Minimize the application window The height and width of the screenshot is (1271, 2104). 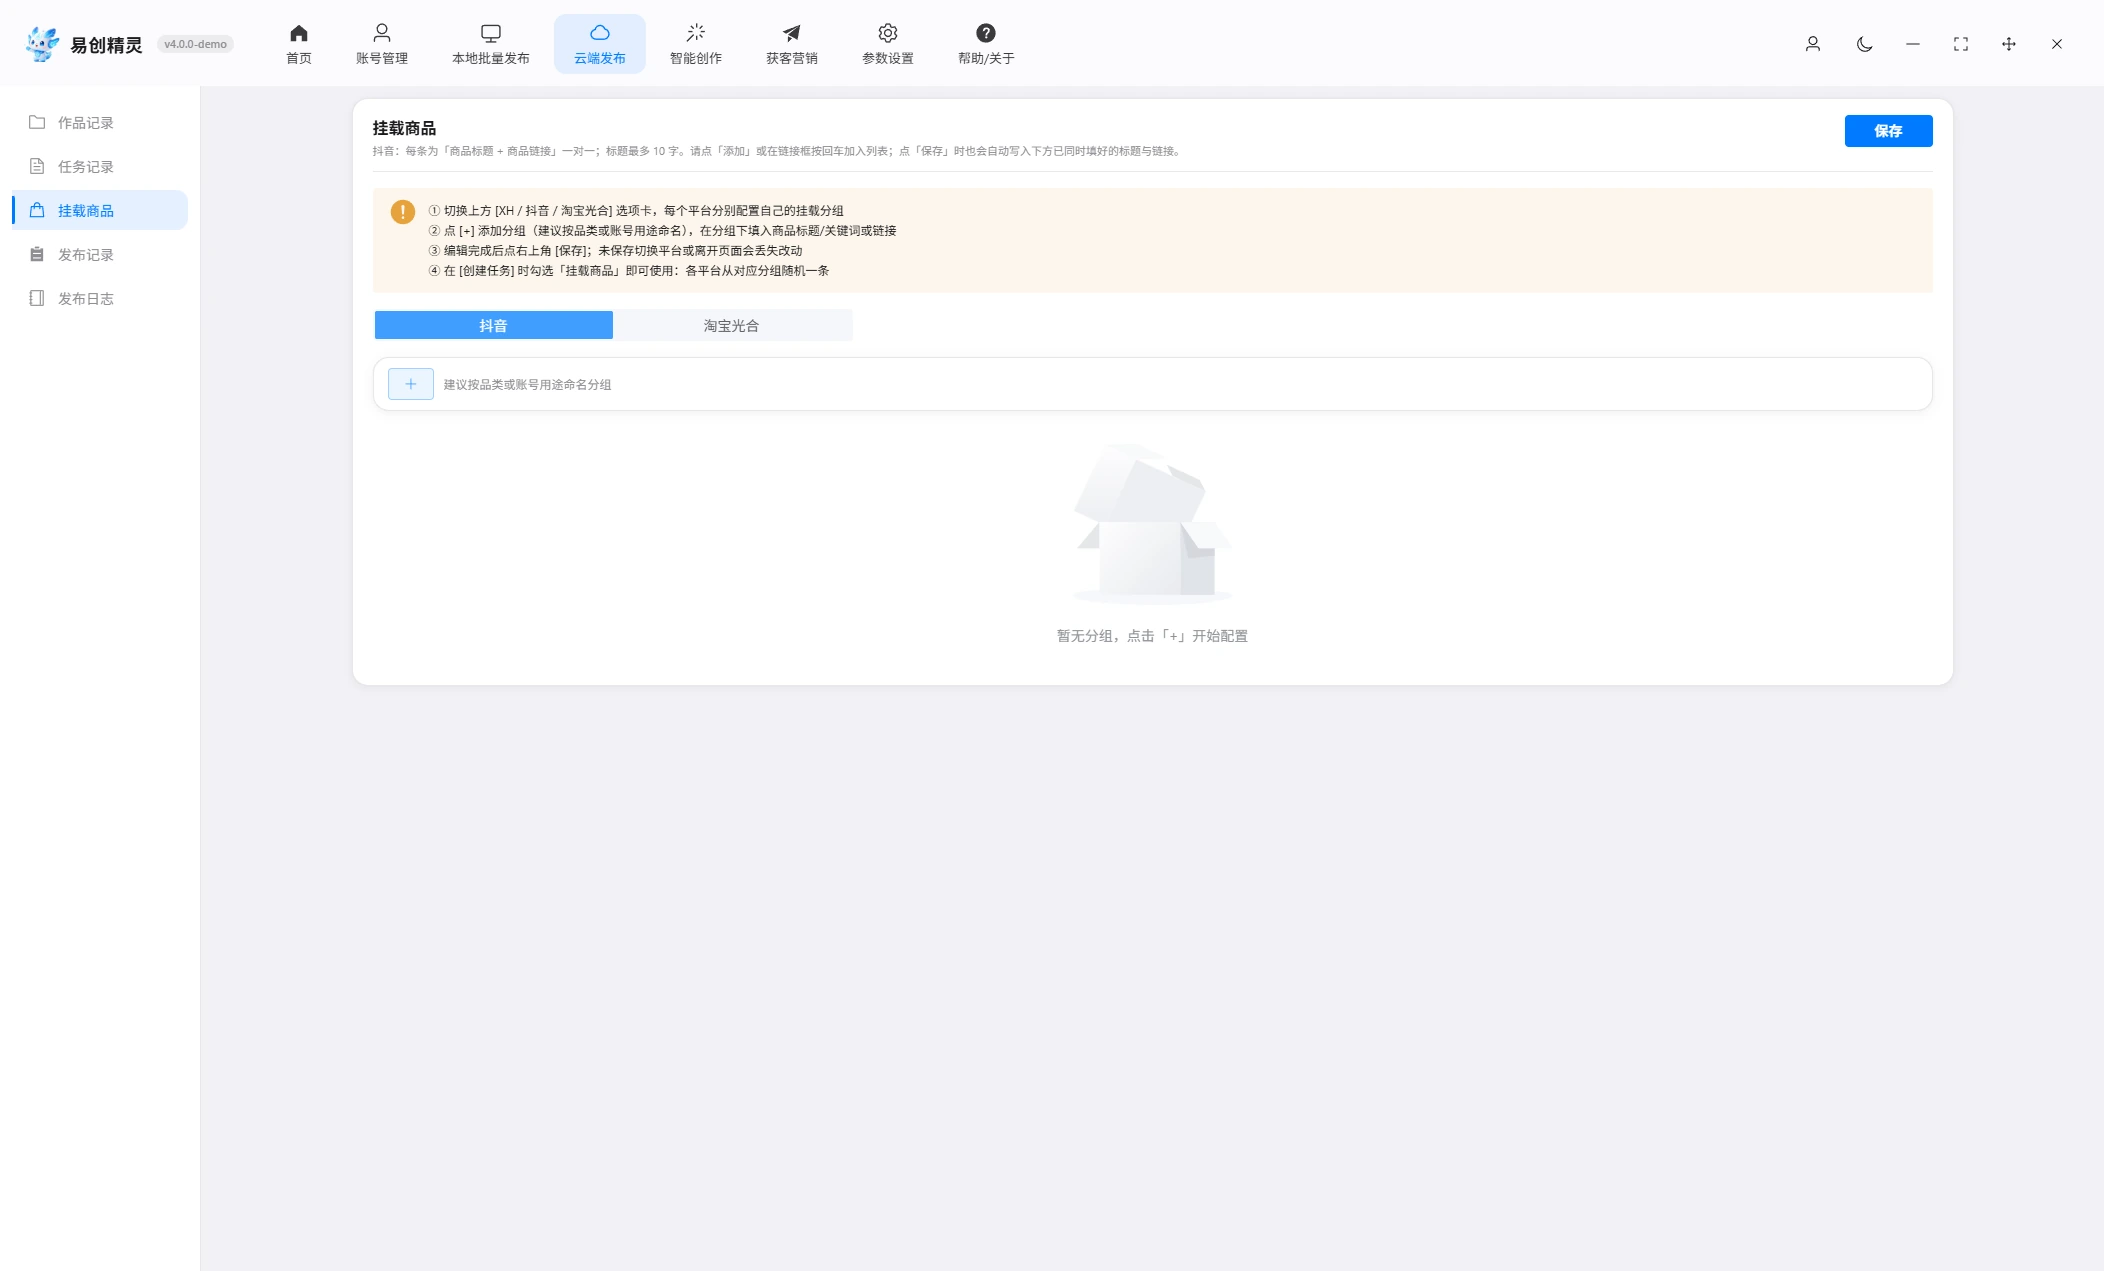coord(1913,44)
